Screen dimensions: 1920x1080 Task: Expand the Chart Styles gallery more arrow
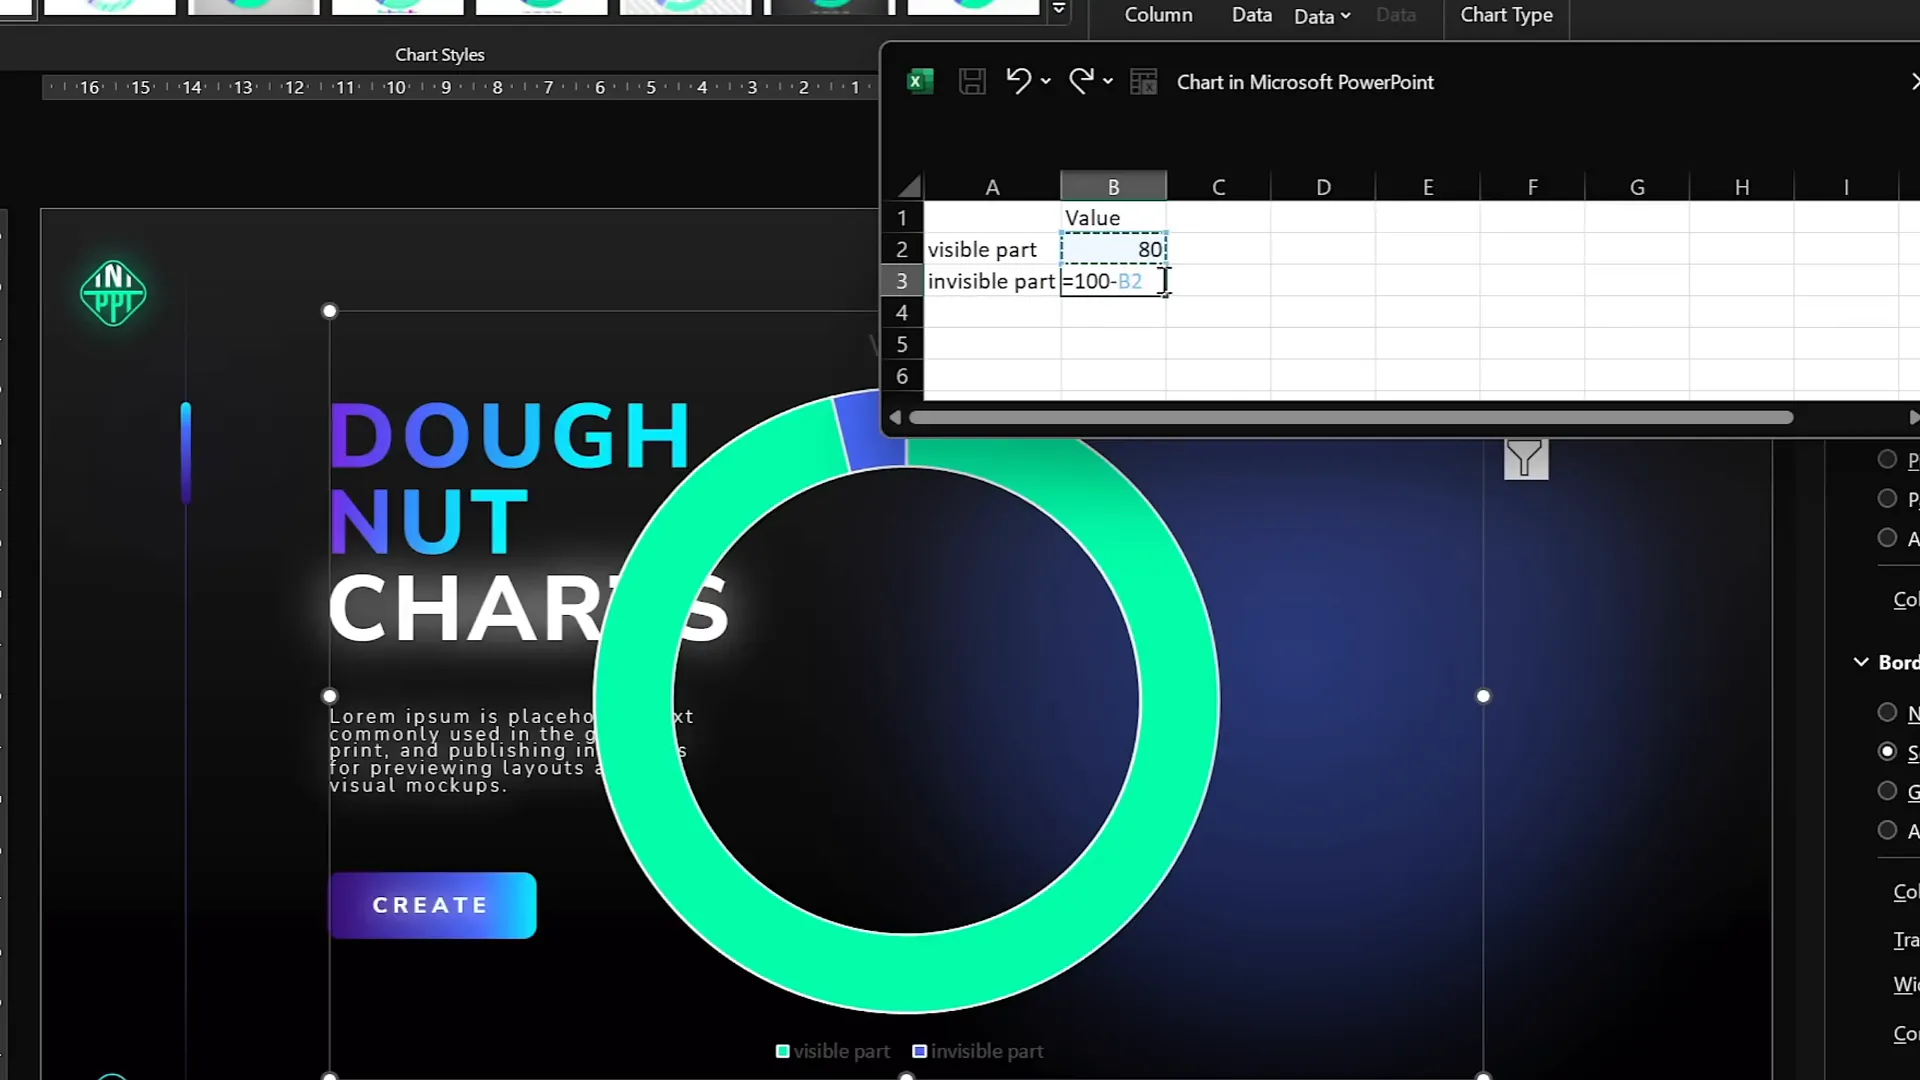1058,10
